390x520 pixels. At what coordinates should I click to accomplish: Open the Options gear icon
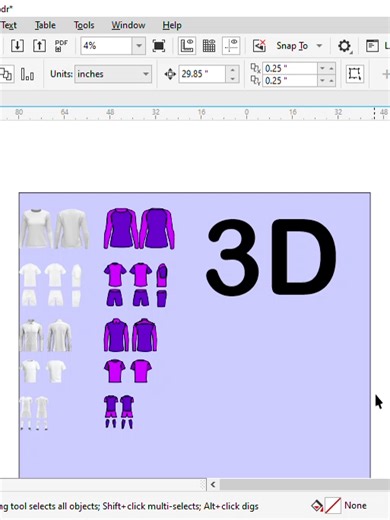click(345, 46)
